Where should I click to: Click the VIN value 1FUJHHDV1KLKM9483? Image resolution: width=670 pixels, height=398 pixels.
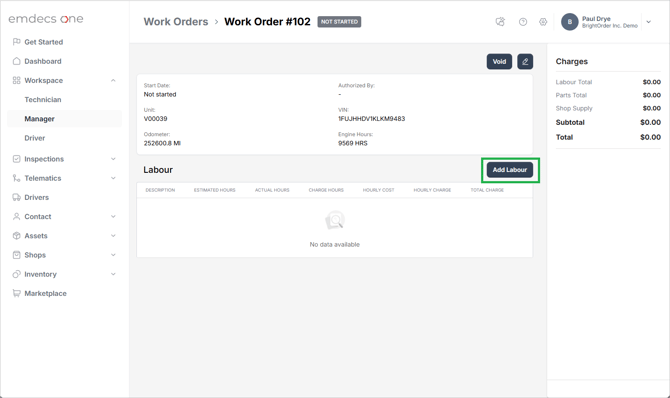372,119
